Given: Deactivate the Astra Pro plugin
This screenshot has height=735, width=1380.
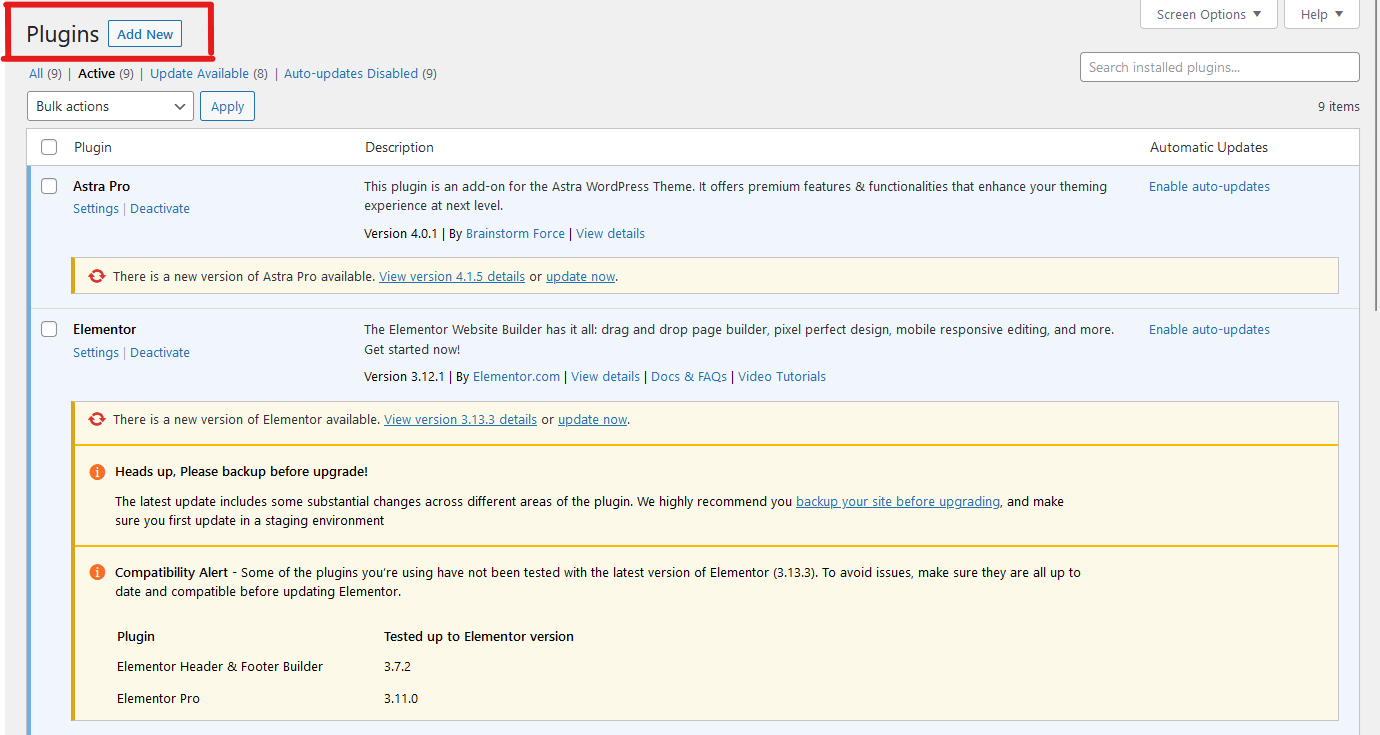Looking at the screenshot, I should click(x=160, y=209).
